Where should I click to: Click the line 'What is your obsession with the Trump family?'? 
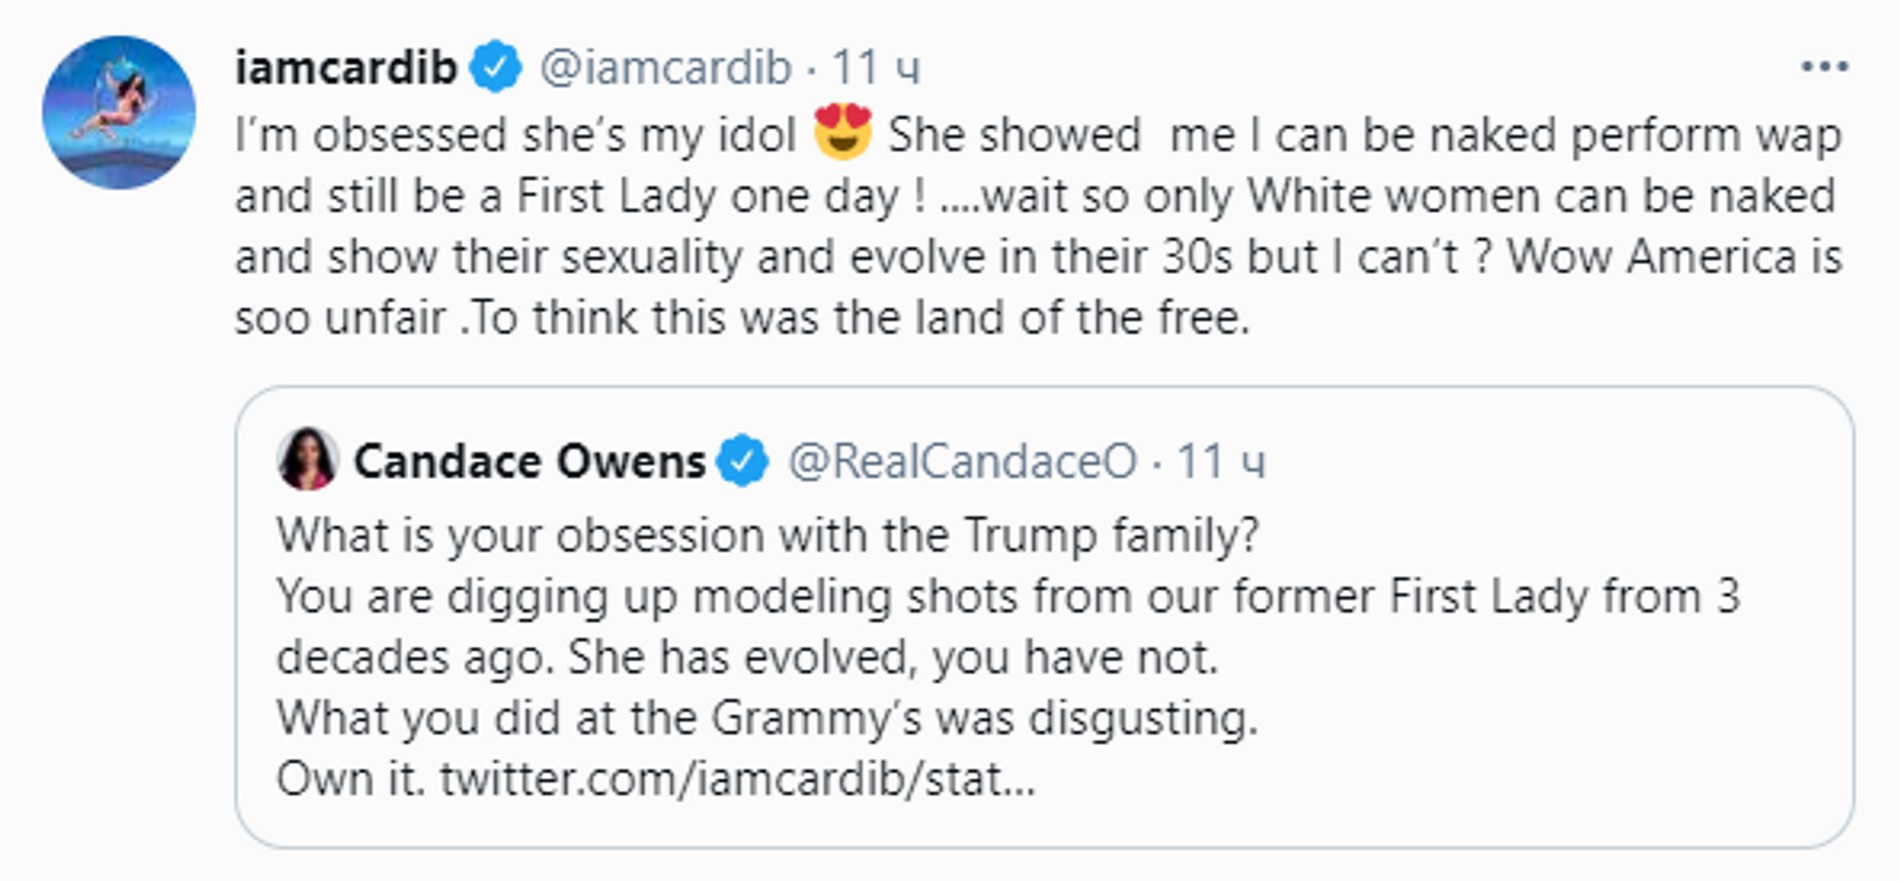click(x=767, y=535)
